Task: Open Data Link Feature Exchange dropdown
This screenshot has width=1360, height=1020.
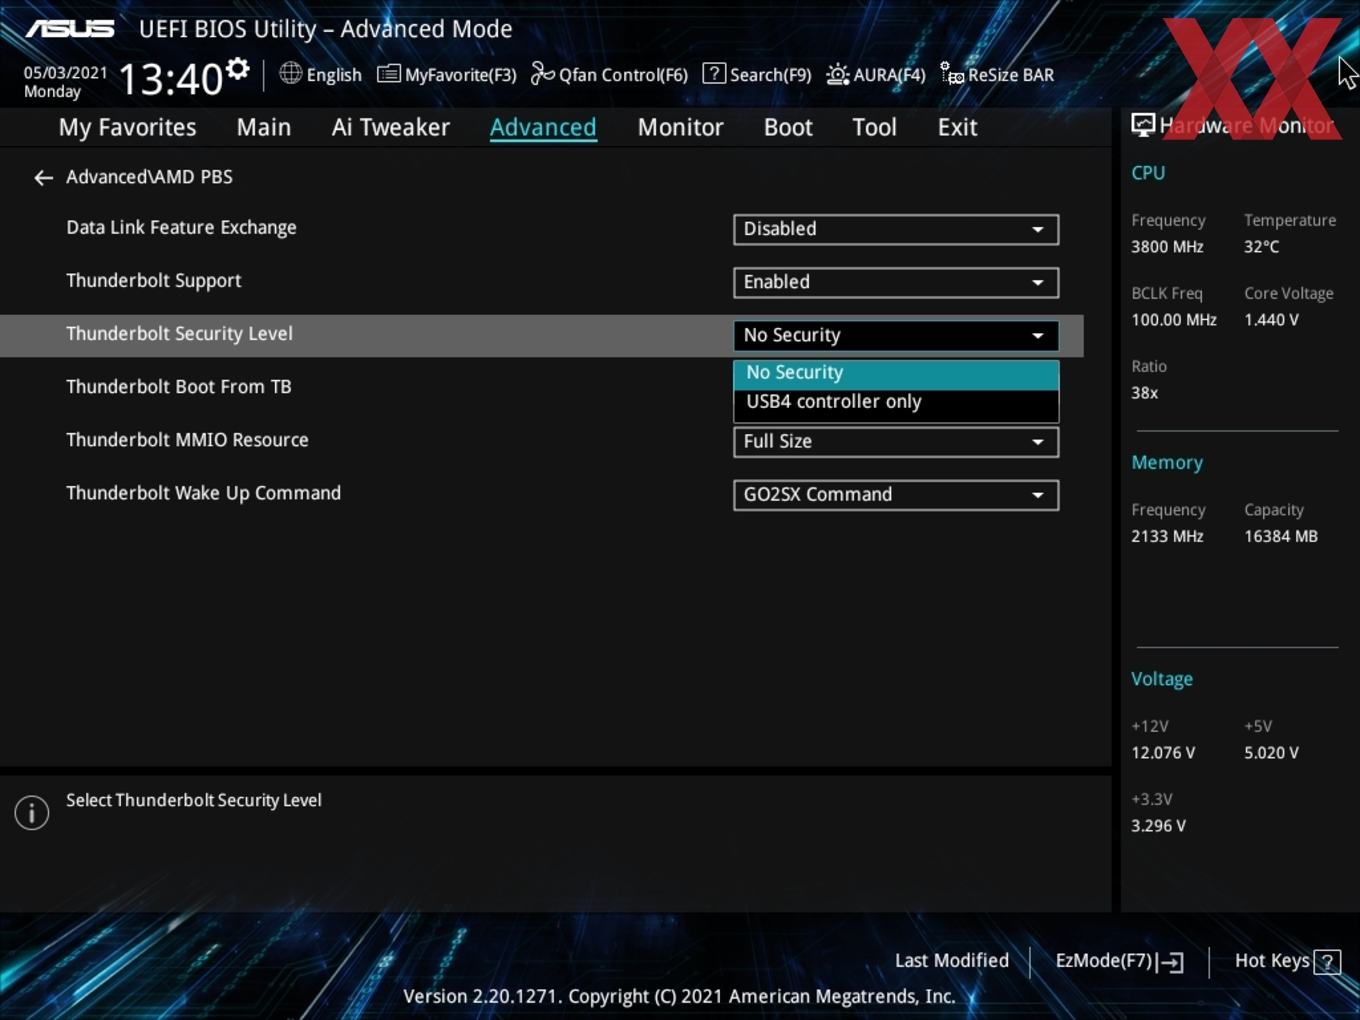Action: (896, 229)
